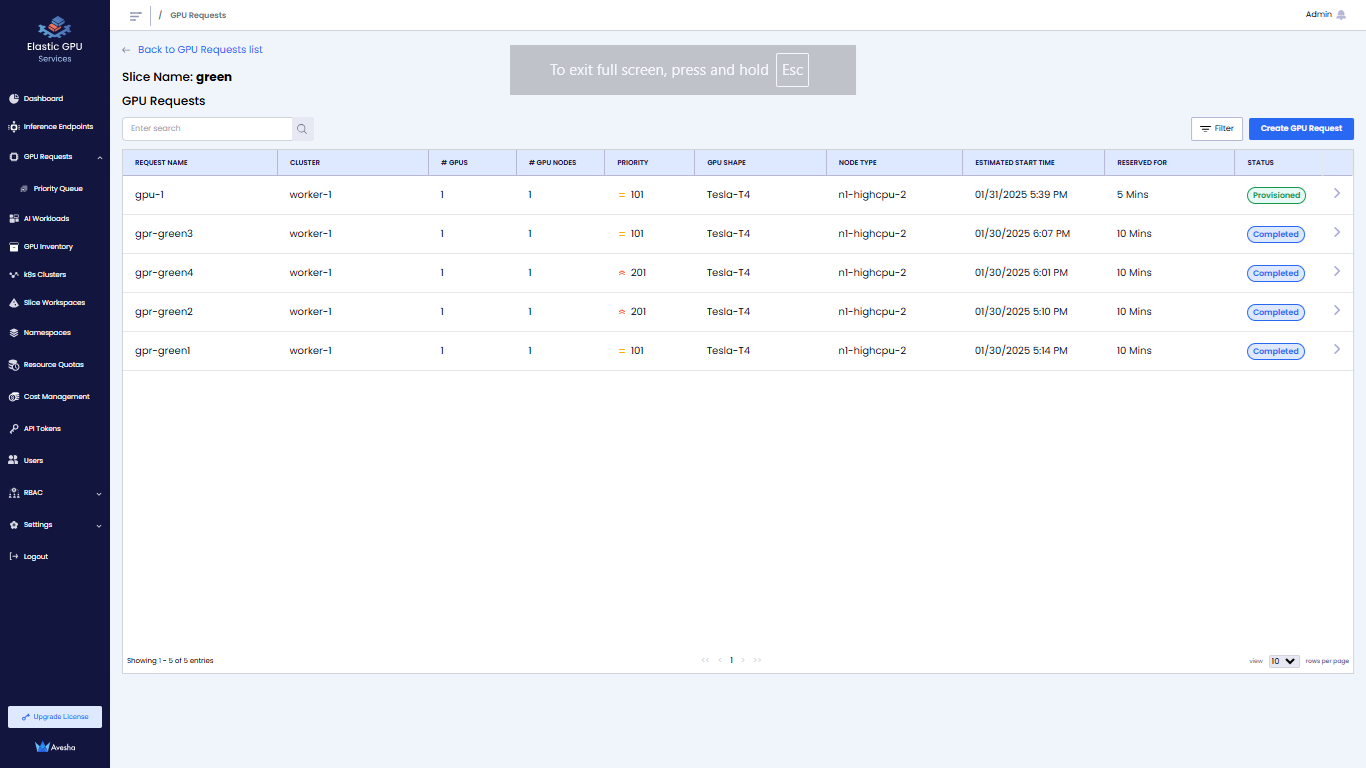
Task: Click the GPU Requests breadcrumb
Action: coord(198,16)
